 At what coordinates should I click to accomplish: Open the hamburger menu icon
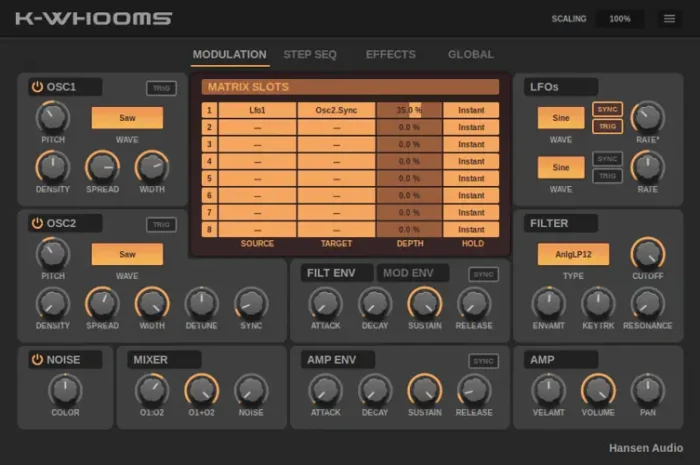(669, 19)
